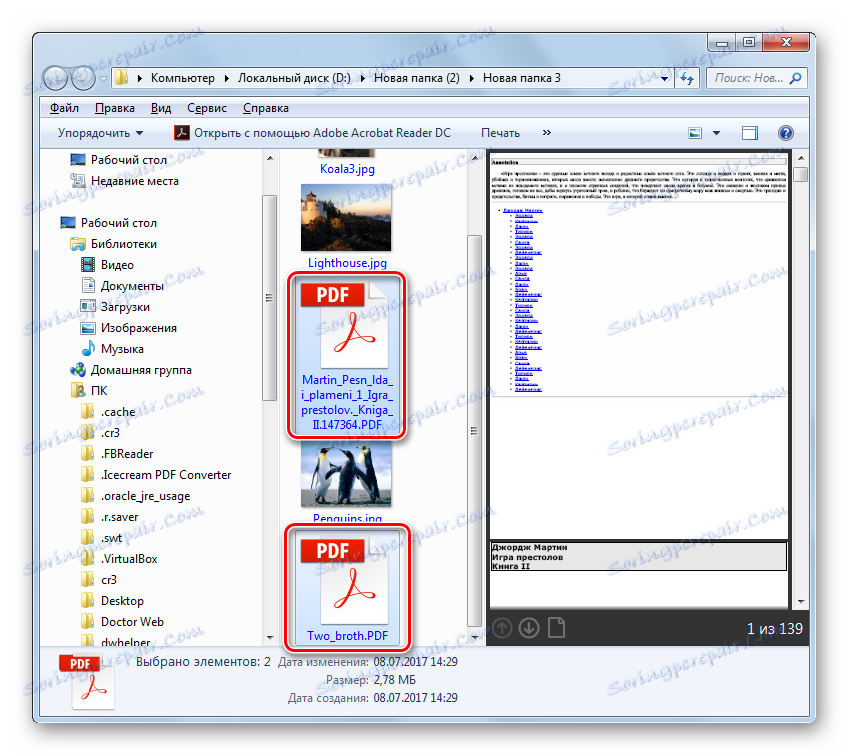Click Компьютер in the address path
Image resolution: width=849 pixels, height=756 pixels.
[x=182, y=78]
